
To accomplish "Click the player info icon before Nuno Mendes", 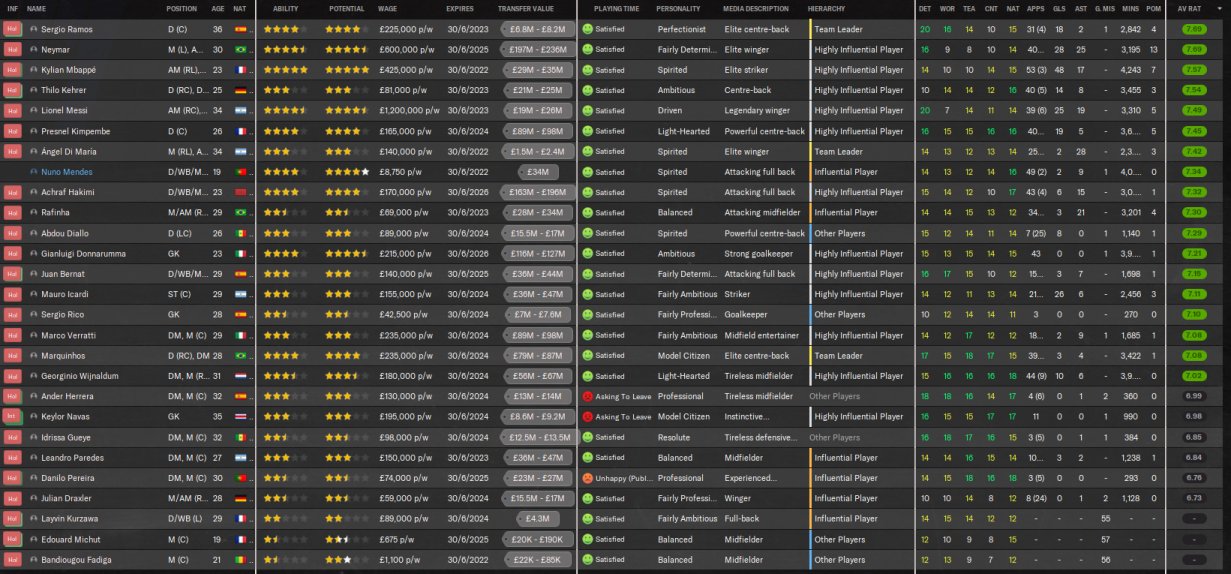I will (34, 172).
